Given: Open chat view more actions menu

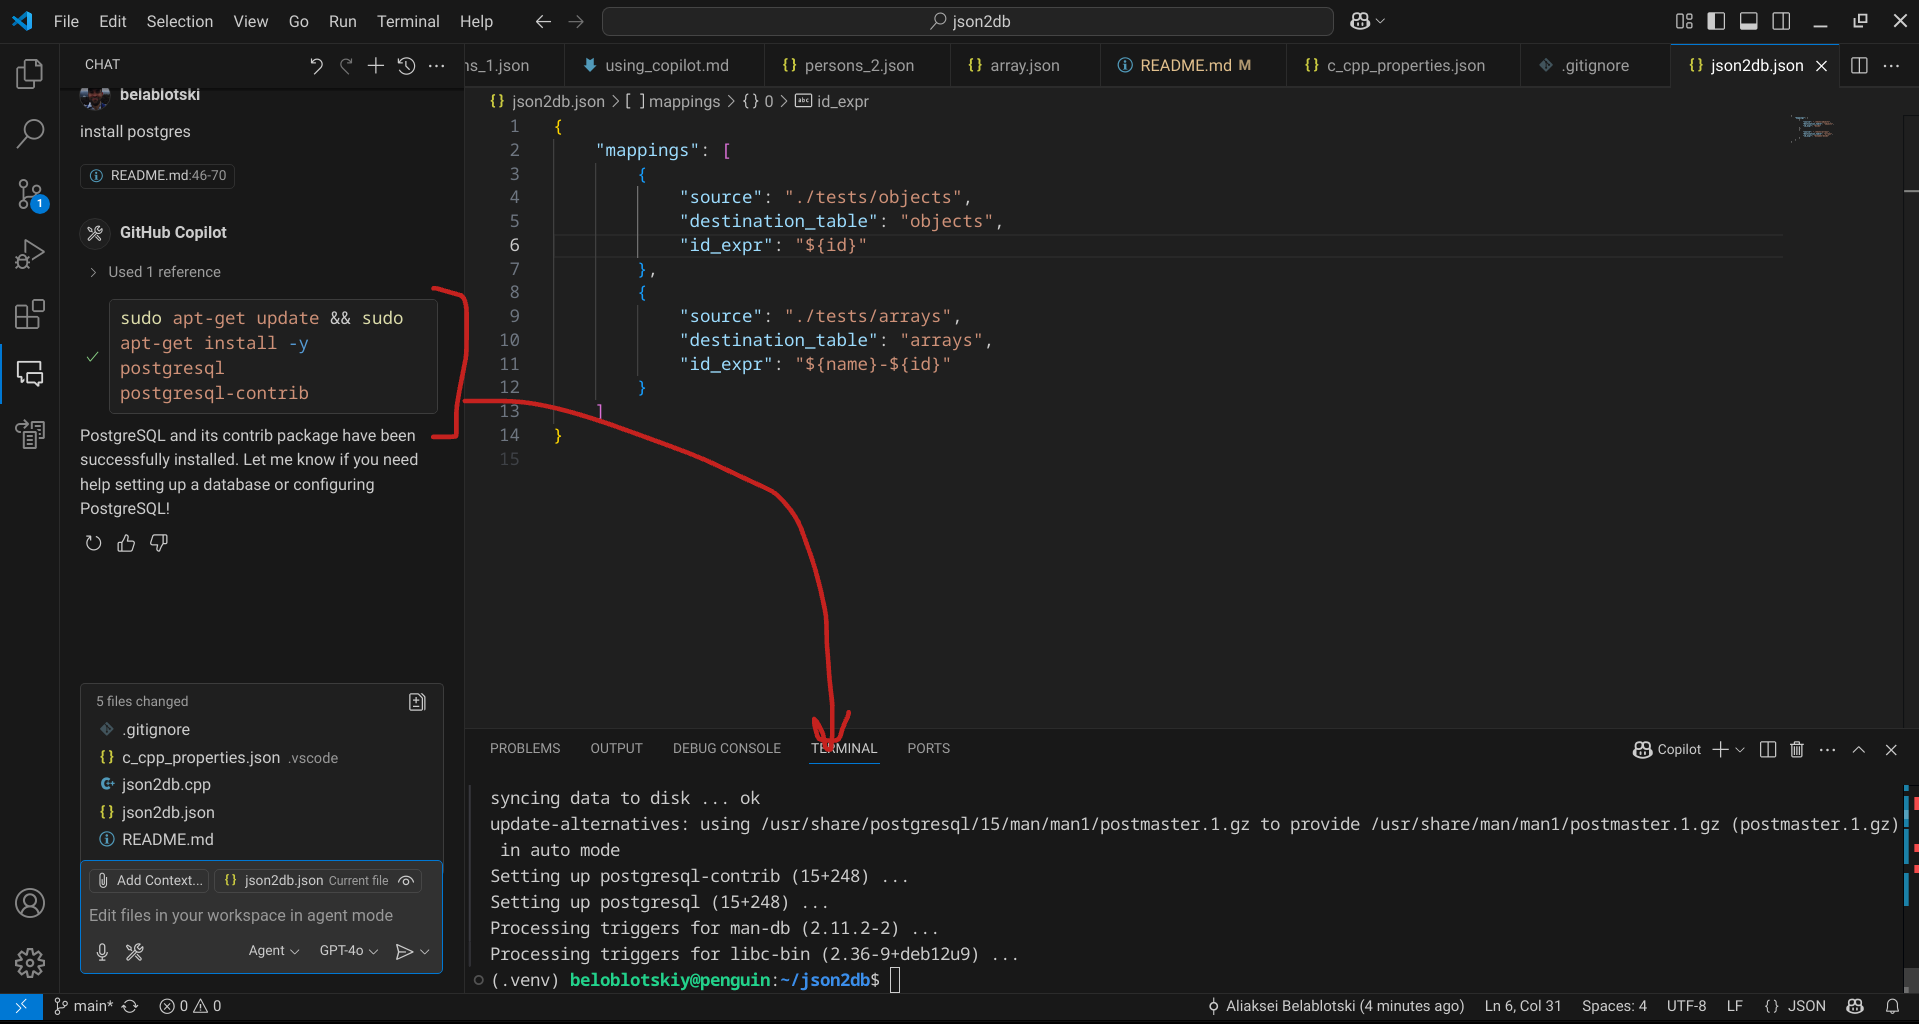Looking at the screenshot, I should pyautogui.click(x=436, y=65).
